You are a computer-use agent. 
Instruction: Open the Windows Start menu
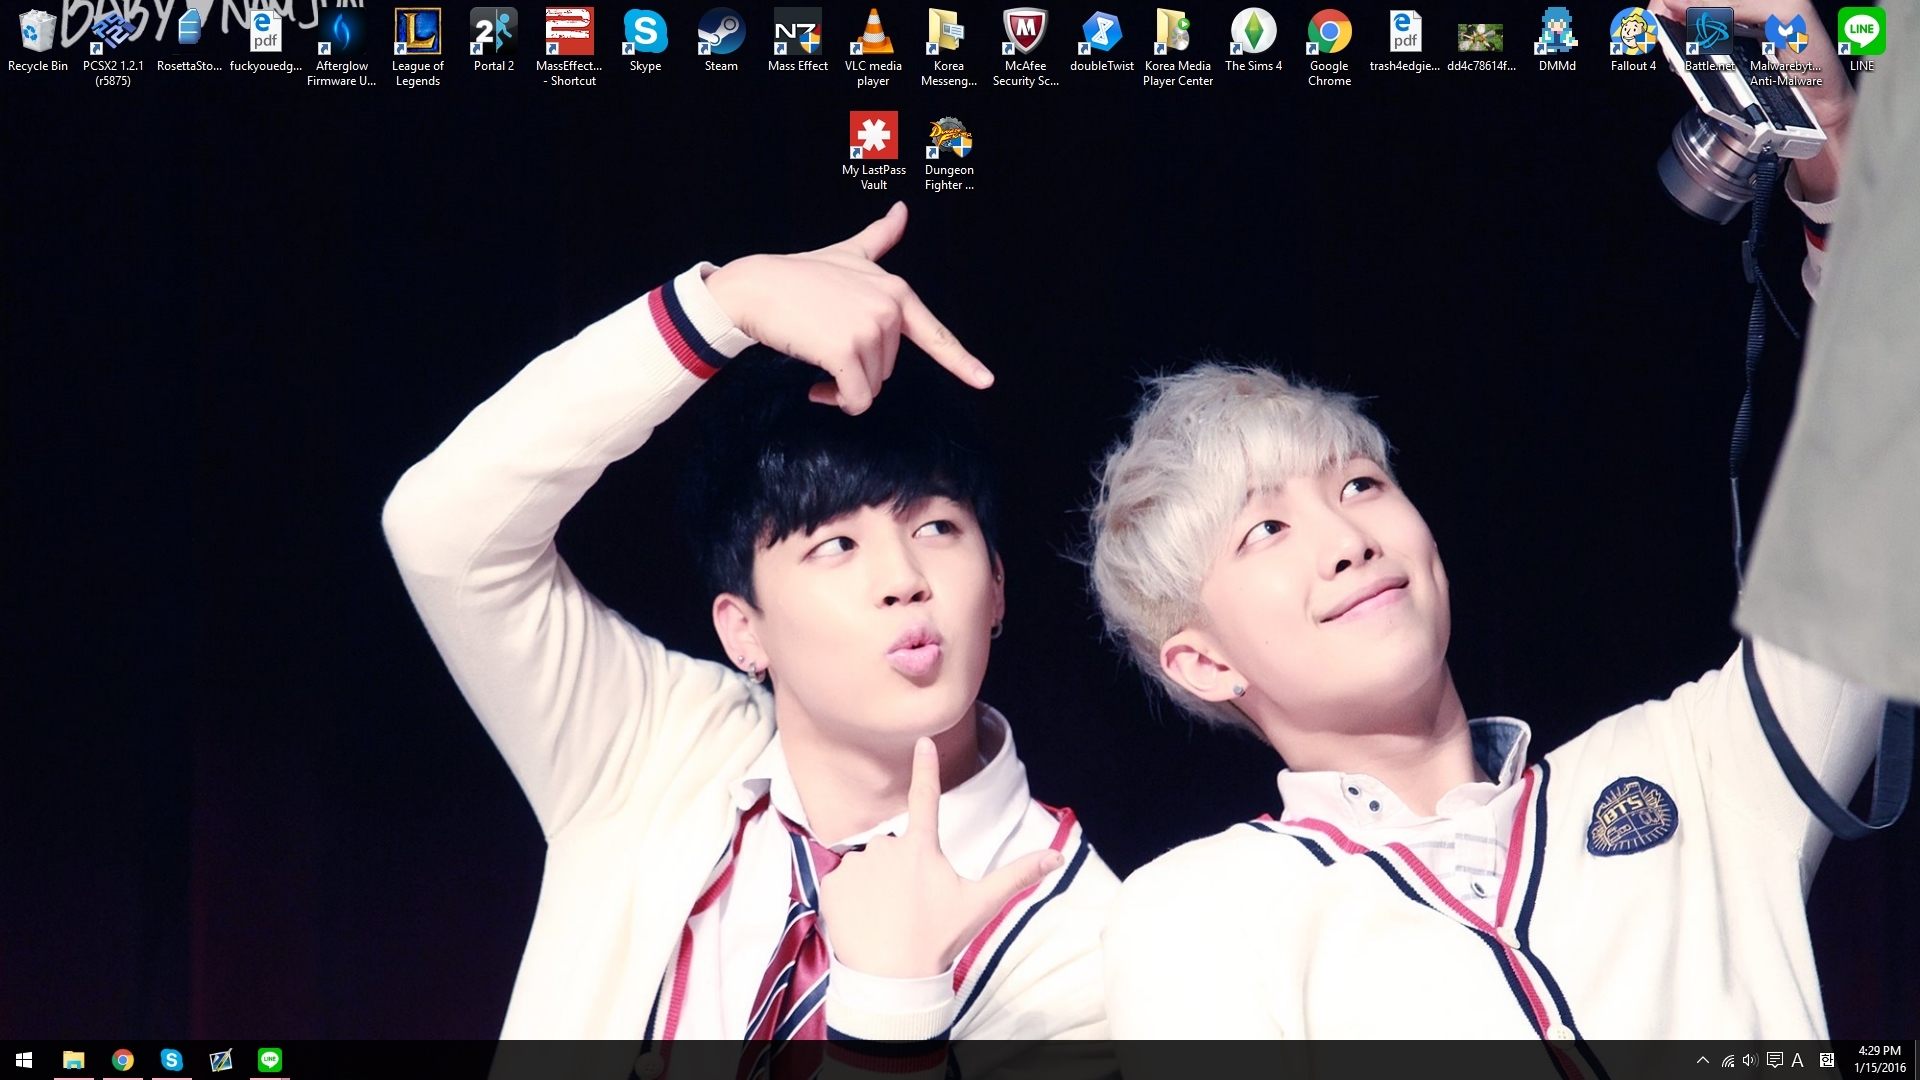pyautogui.click(x=24, y=1060)
